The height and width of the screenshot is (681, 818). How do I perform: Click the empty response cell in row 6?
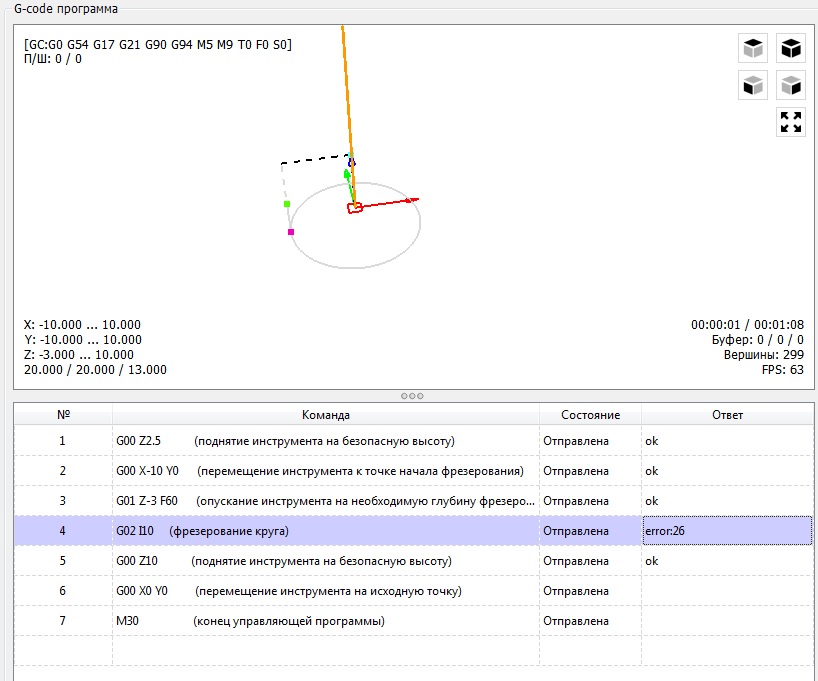[x=727, y=591]
